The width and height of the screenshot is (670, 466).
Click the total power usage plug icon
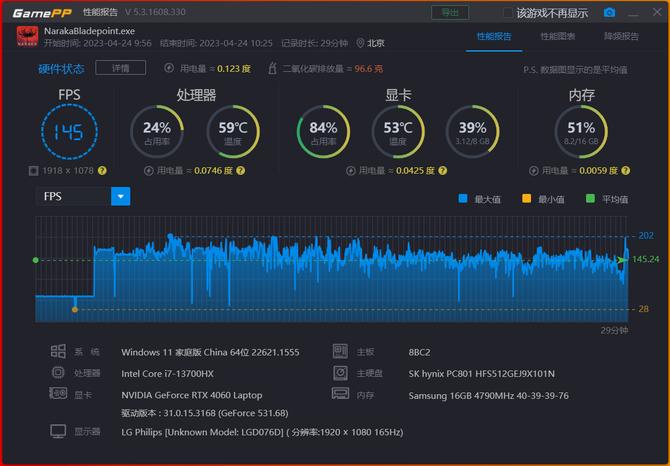tap(171, 69)
